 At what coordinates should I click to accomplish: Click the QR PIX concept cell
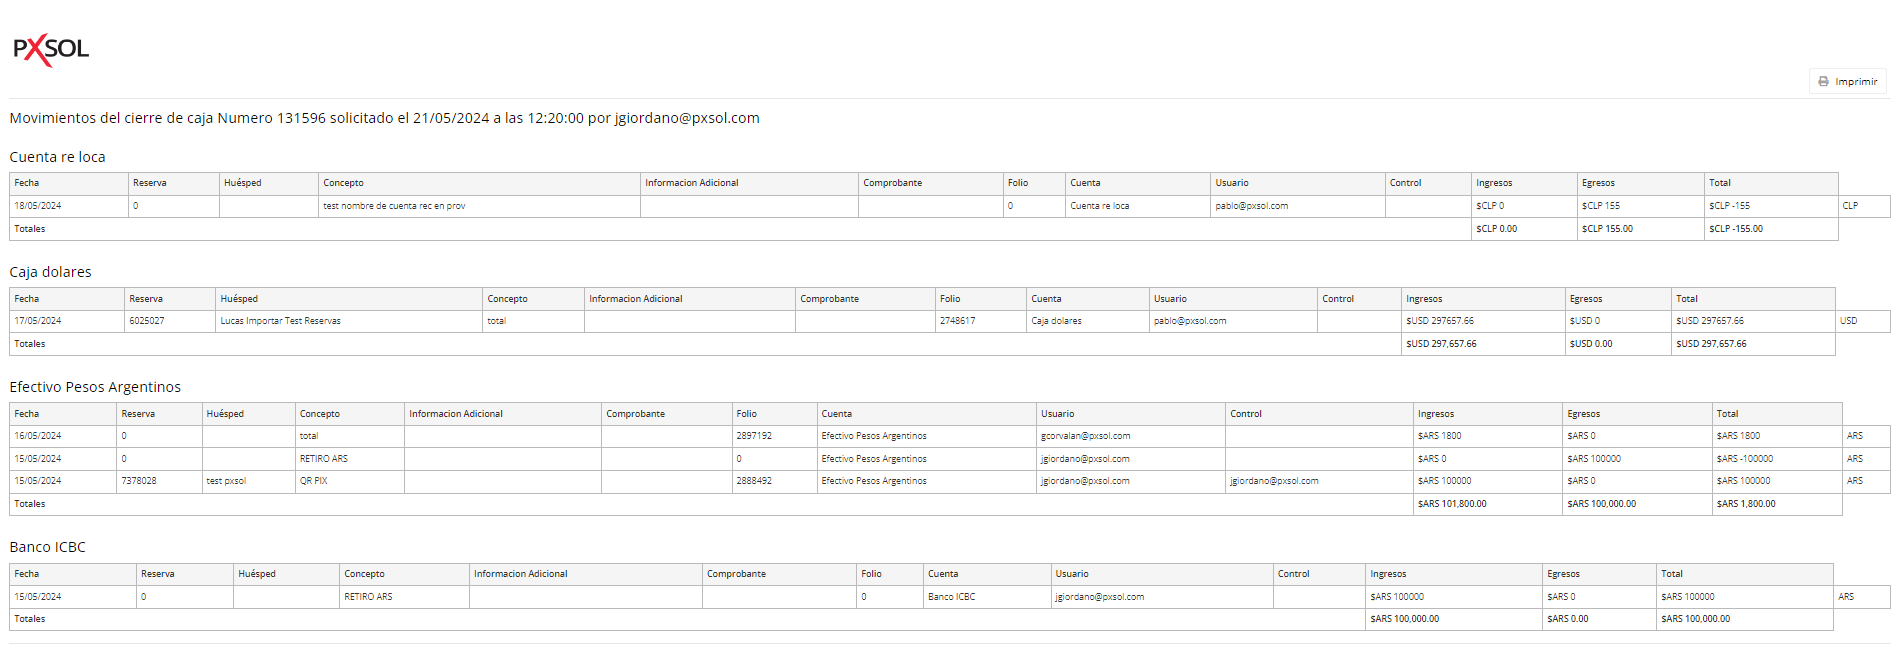[314, 481]
